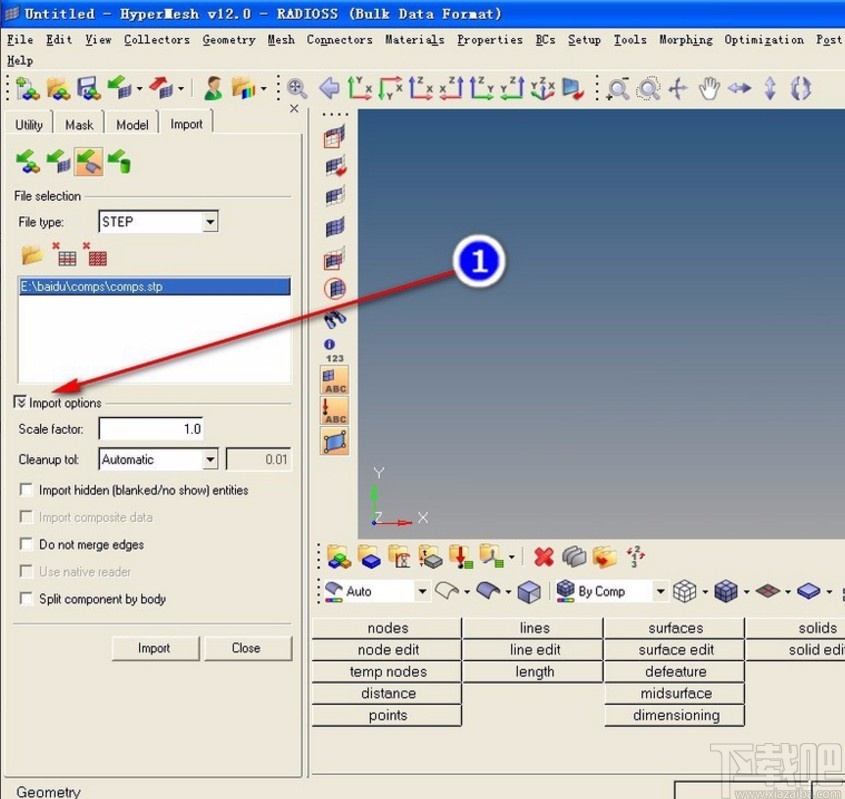Enable Import hidden (blanked/no show) entities
Screen dimensions: 845x799
[x=26, y=491]
